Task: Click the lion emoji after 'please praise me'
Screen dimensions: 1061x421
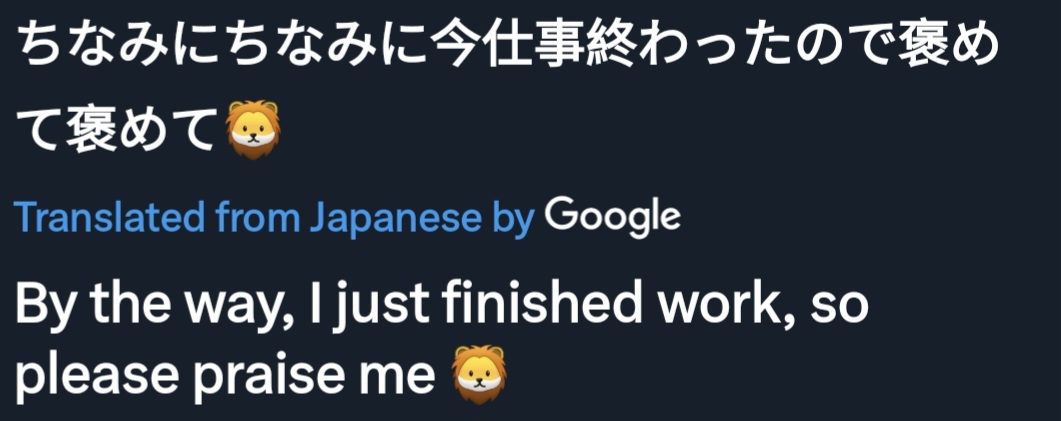Action: tap(479, 374)
